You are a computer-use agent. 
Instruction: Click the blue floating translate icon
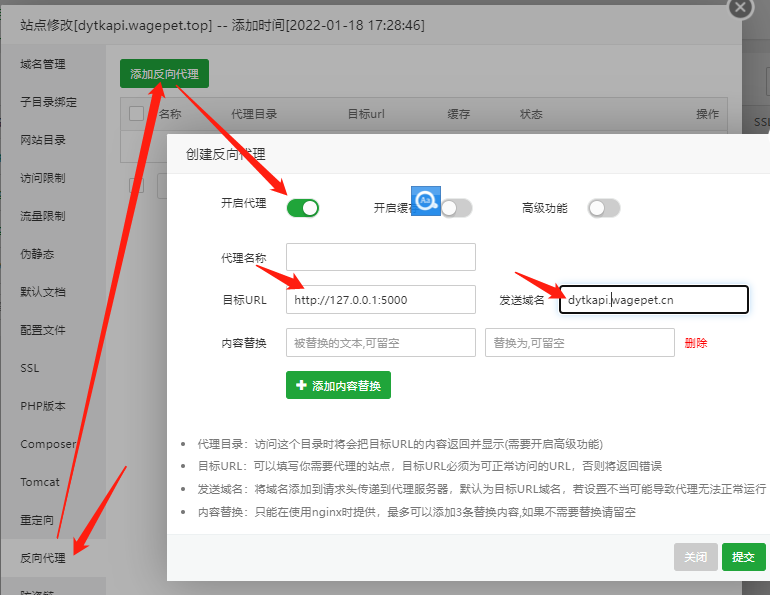pos(426,200)
